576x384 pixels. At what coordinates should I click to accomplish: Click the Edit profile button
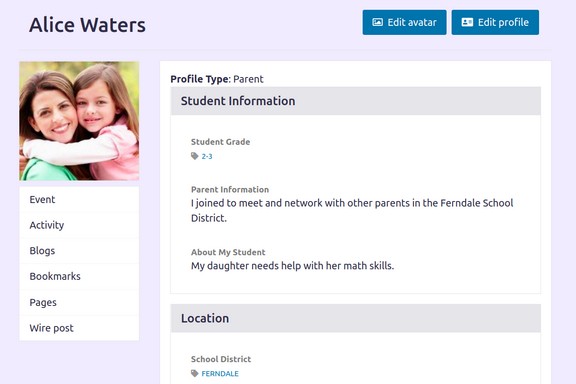495,22
